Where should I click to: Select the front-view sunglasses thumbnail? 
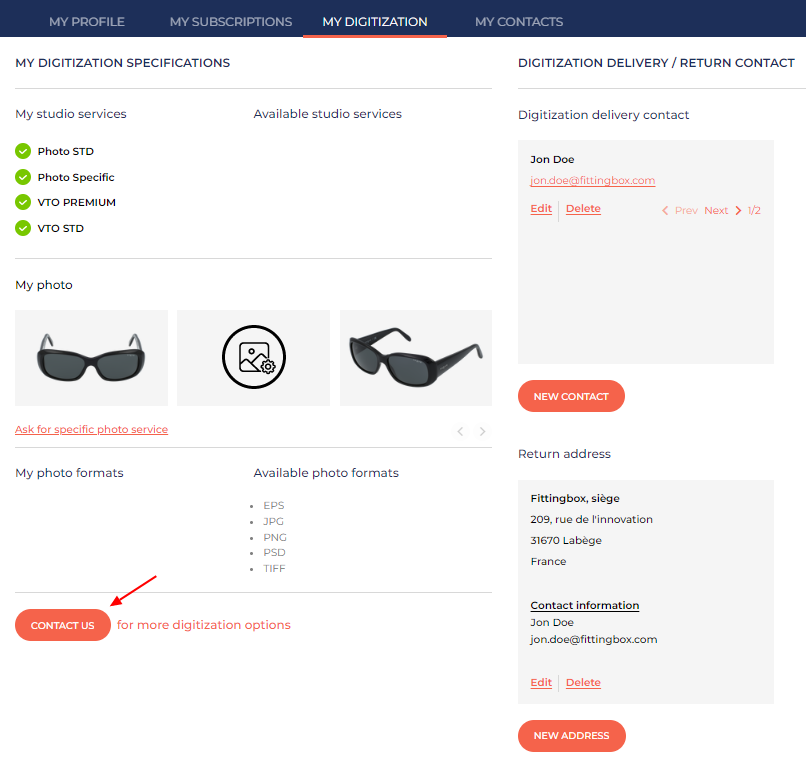point(91,357)
